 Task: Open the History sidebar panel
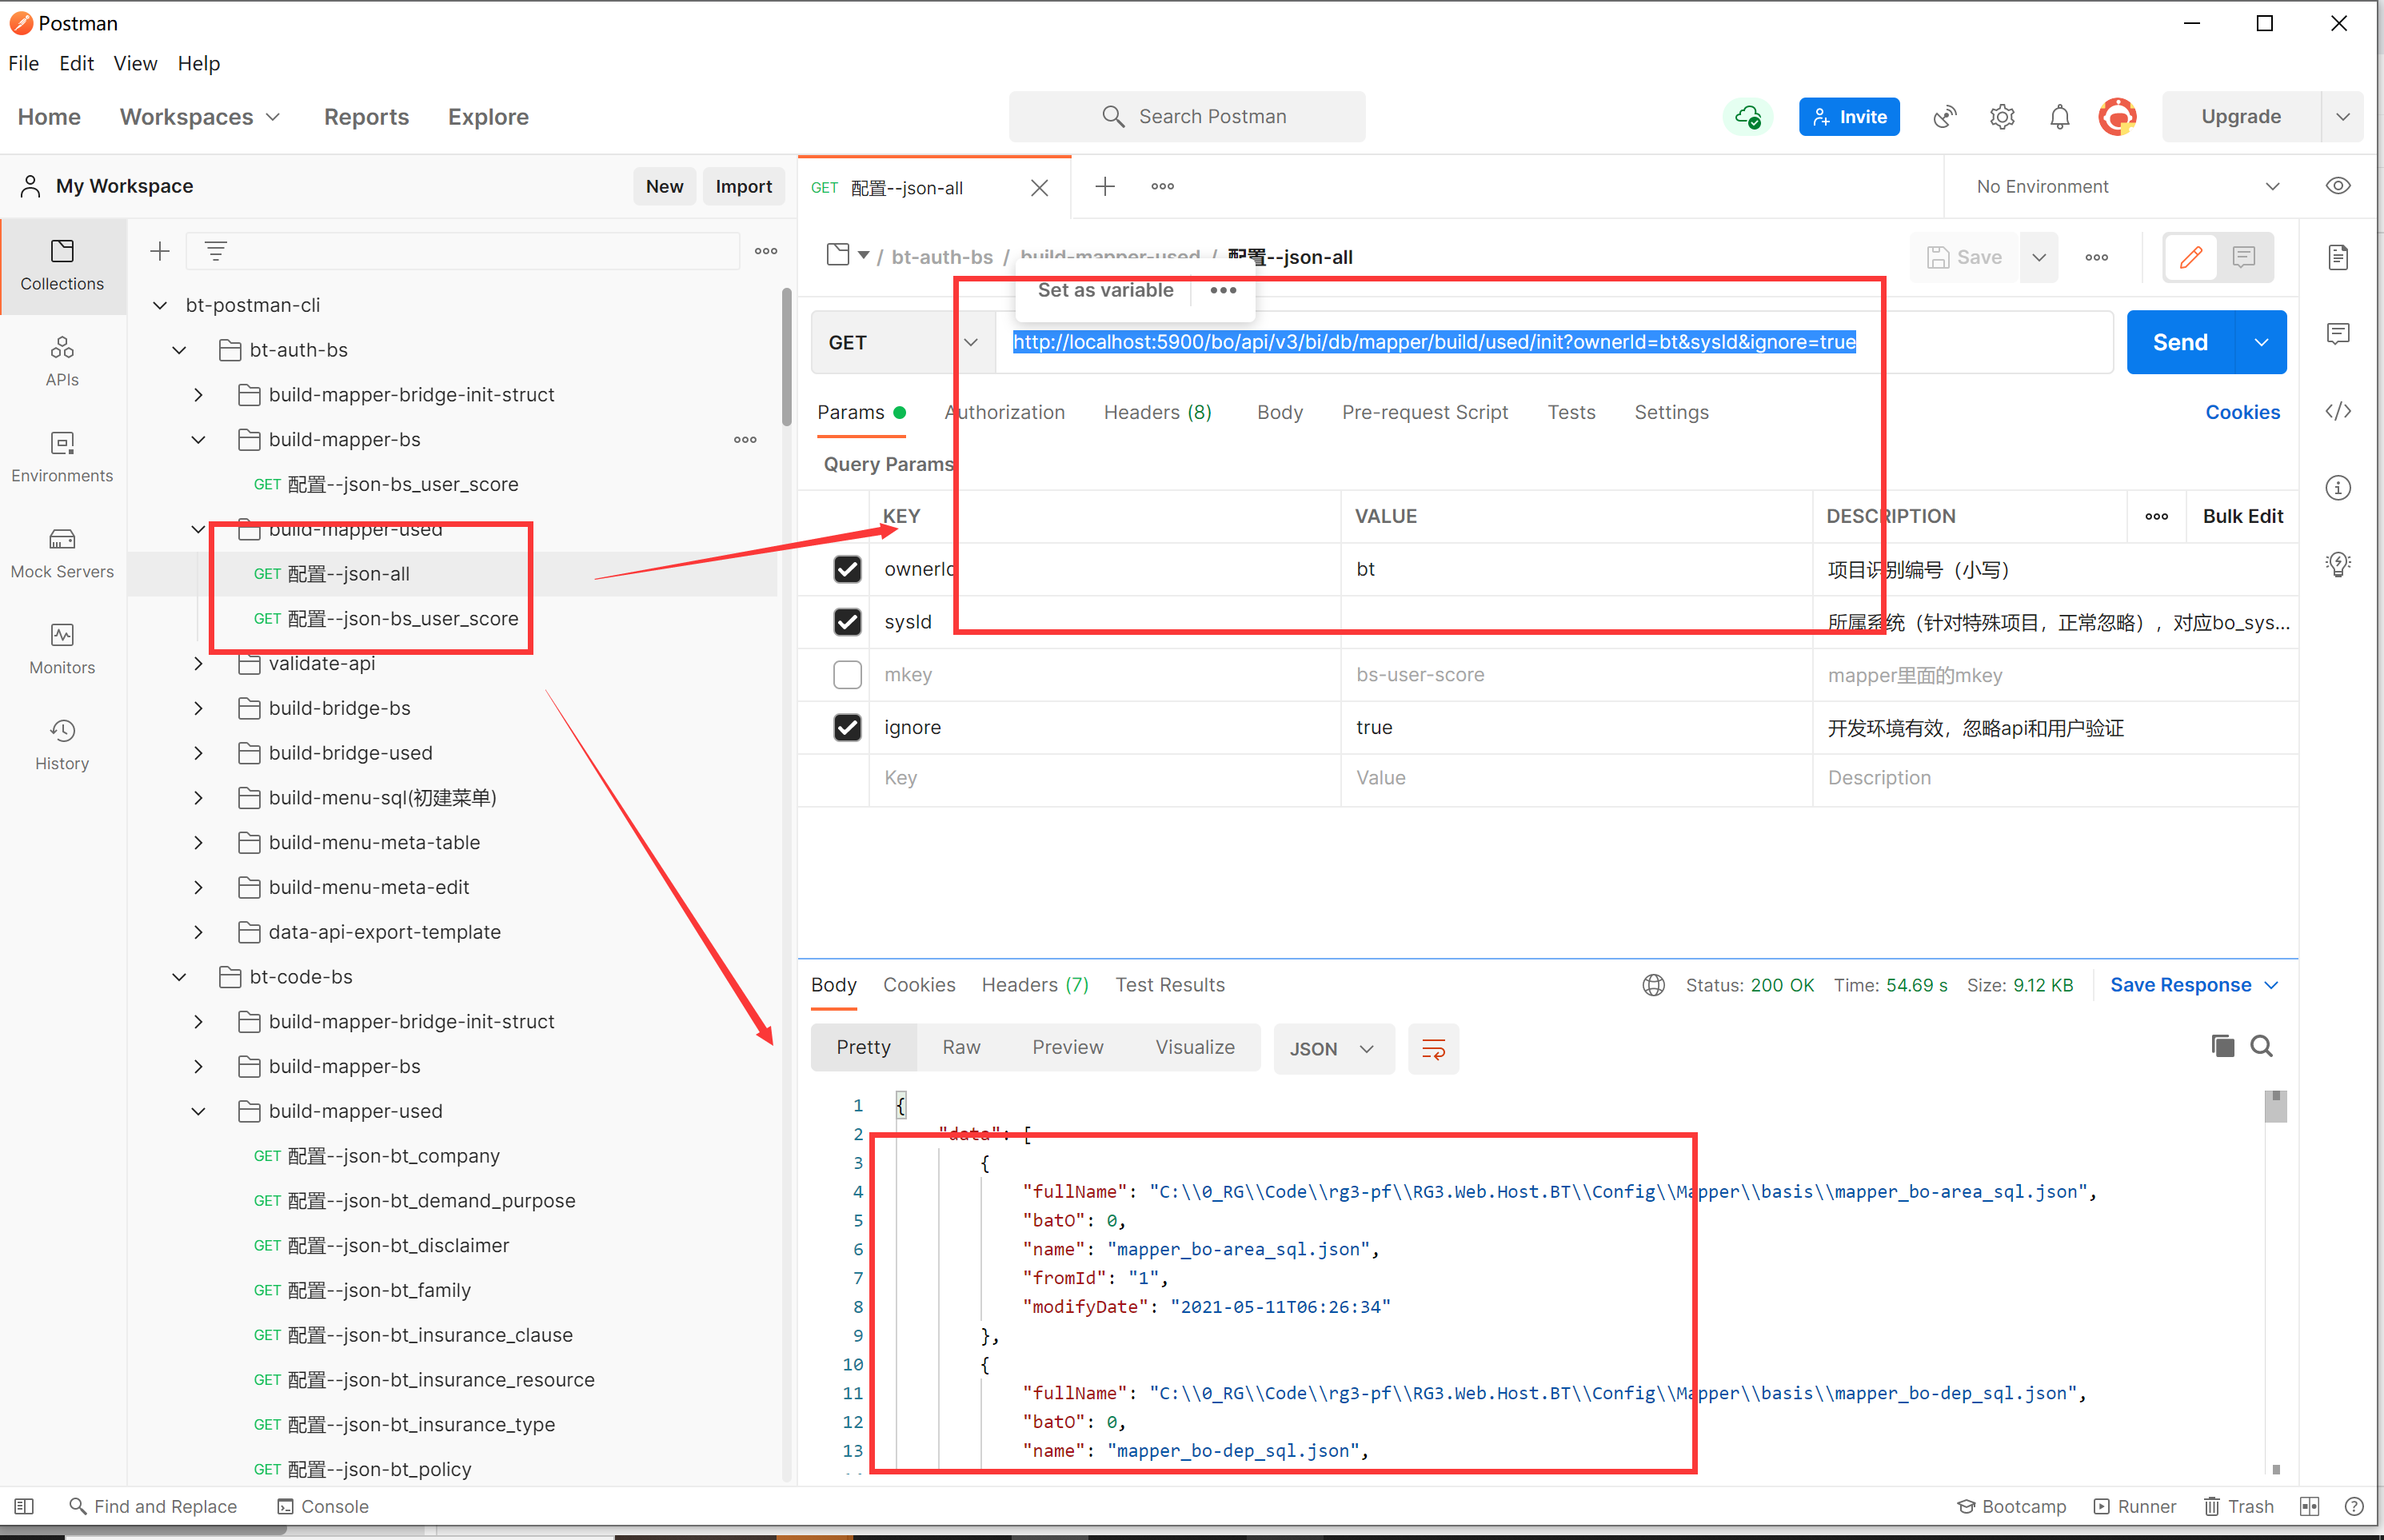click(62, 745)
